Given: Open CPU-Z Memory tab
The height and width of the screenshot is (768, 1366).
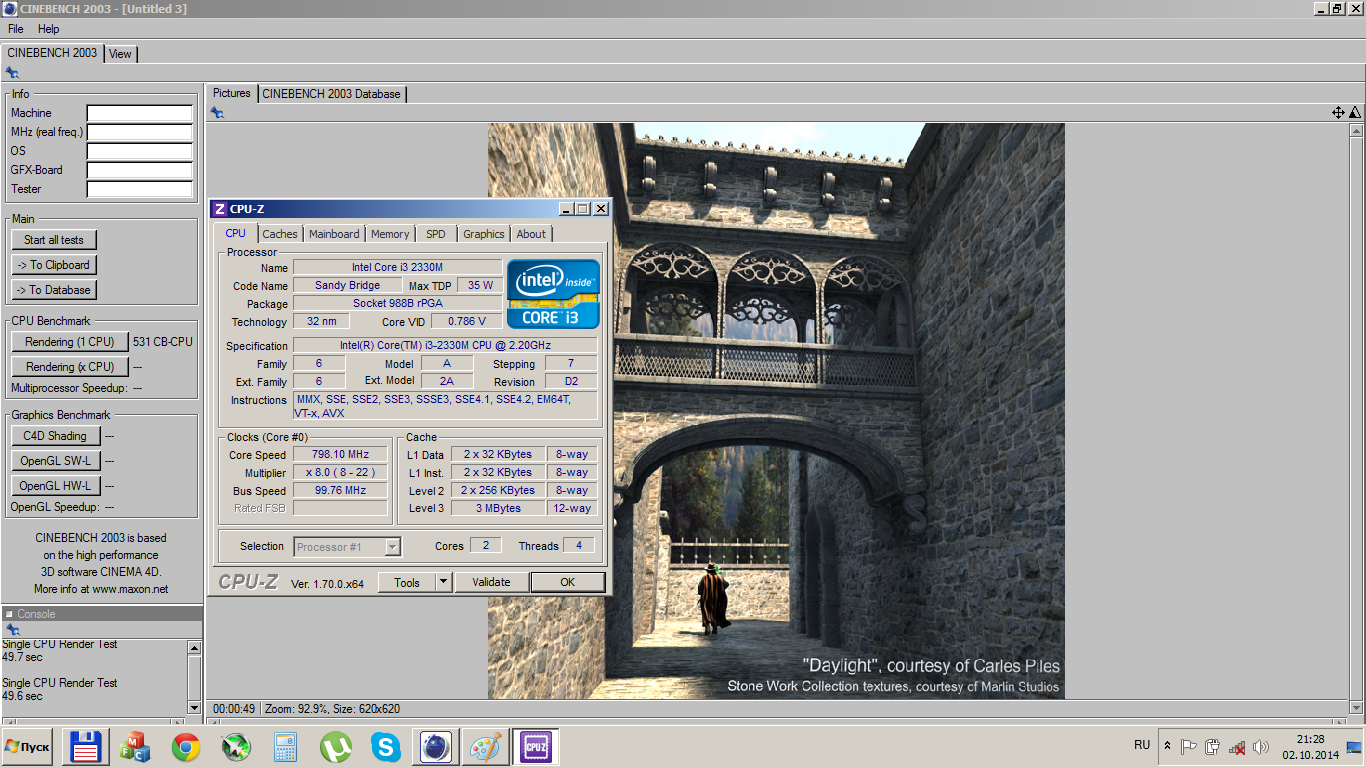Looking at the screenshot, I should point(390,234).
